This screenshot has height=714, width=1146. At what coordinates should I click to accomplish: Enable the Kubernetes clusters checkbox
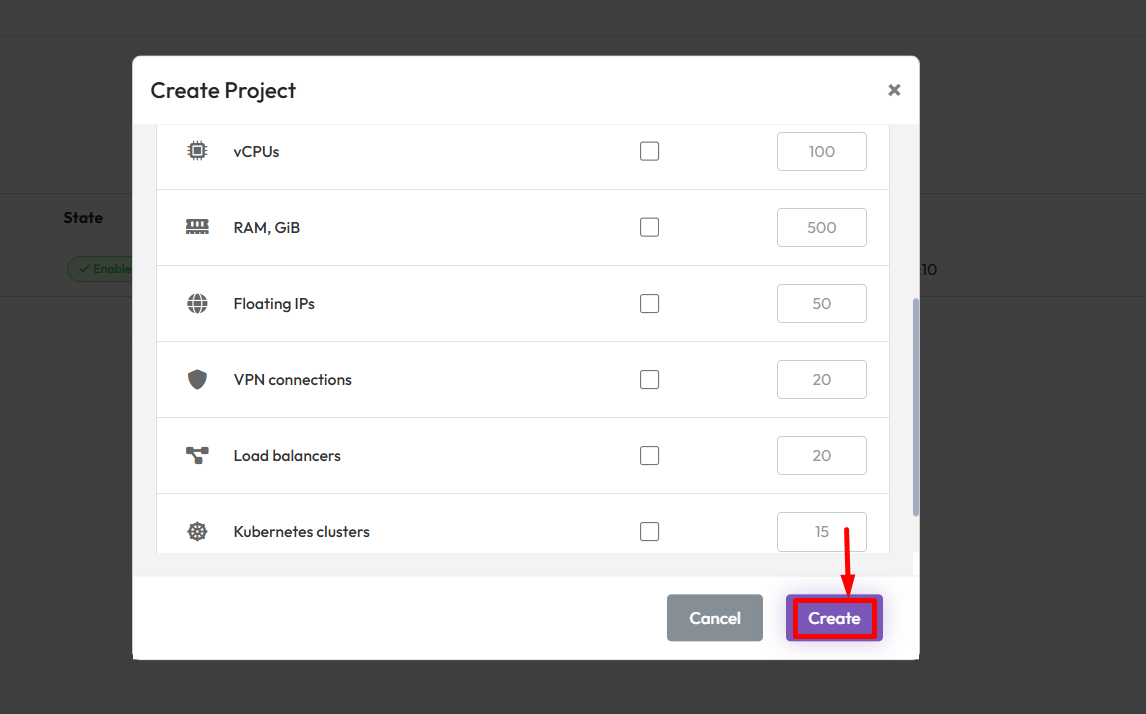coord(650,531)
